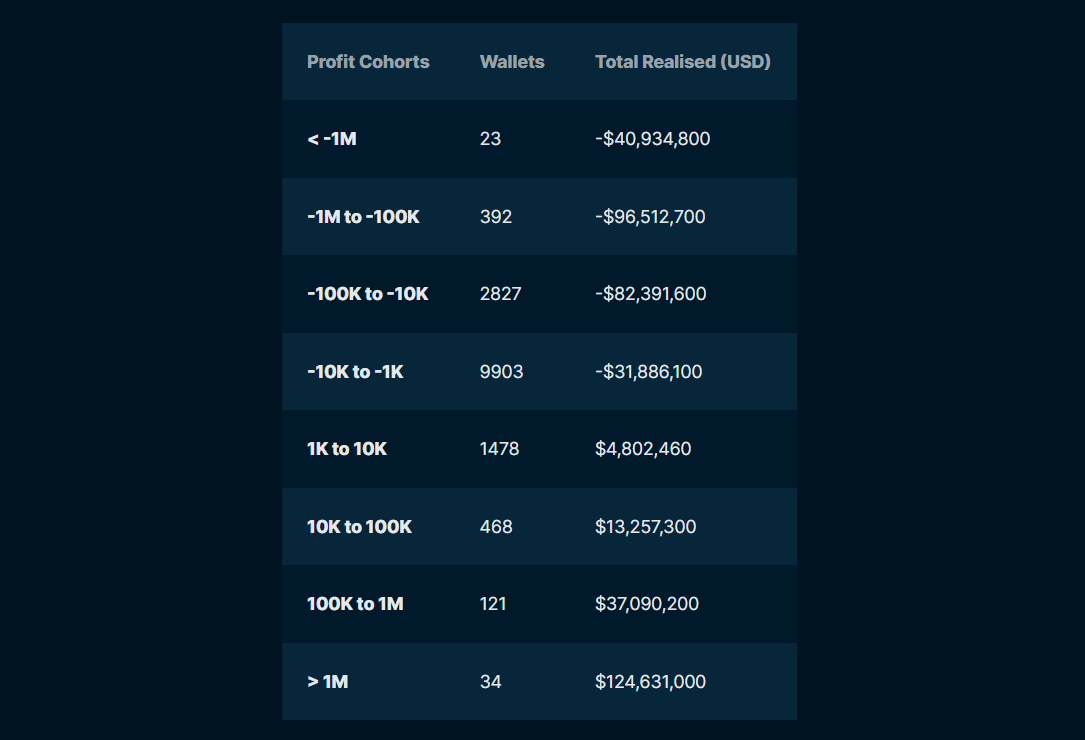Click the $37,090,200 realised value
This screenshot has width=1085, height=740.
tap(647, 604)
